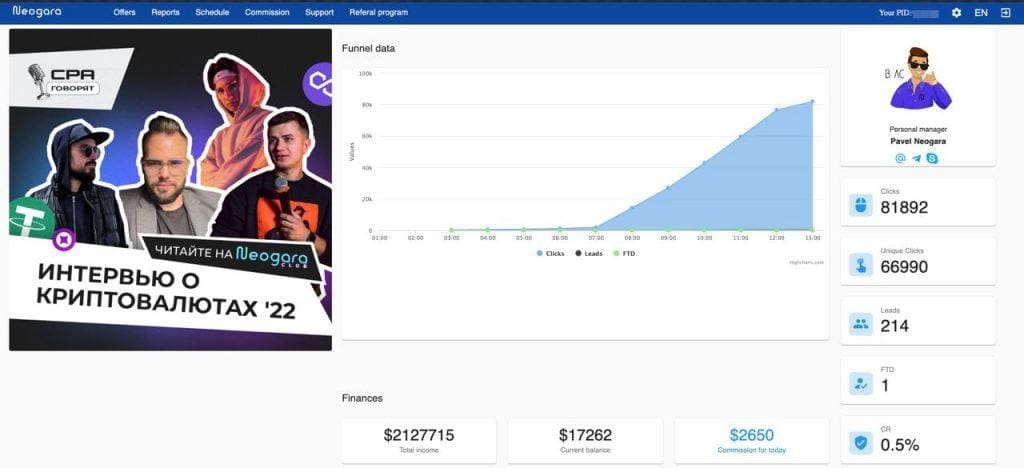This screenshot has height=468, width=1024.
Task: Toggle the Clicks series in legend
Action: point(551,253)
